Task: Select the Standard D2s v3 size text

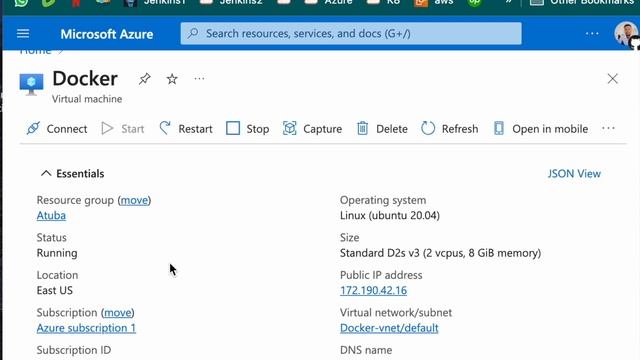Action: (x=440, y=253)
